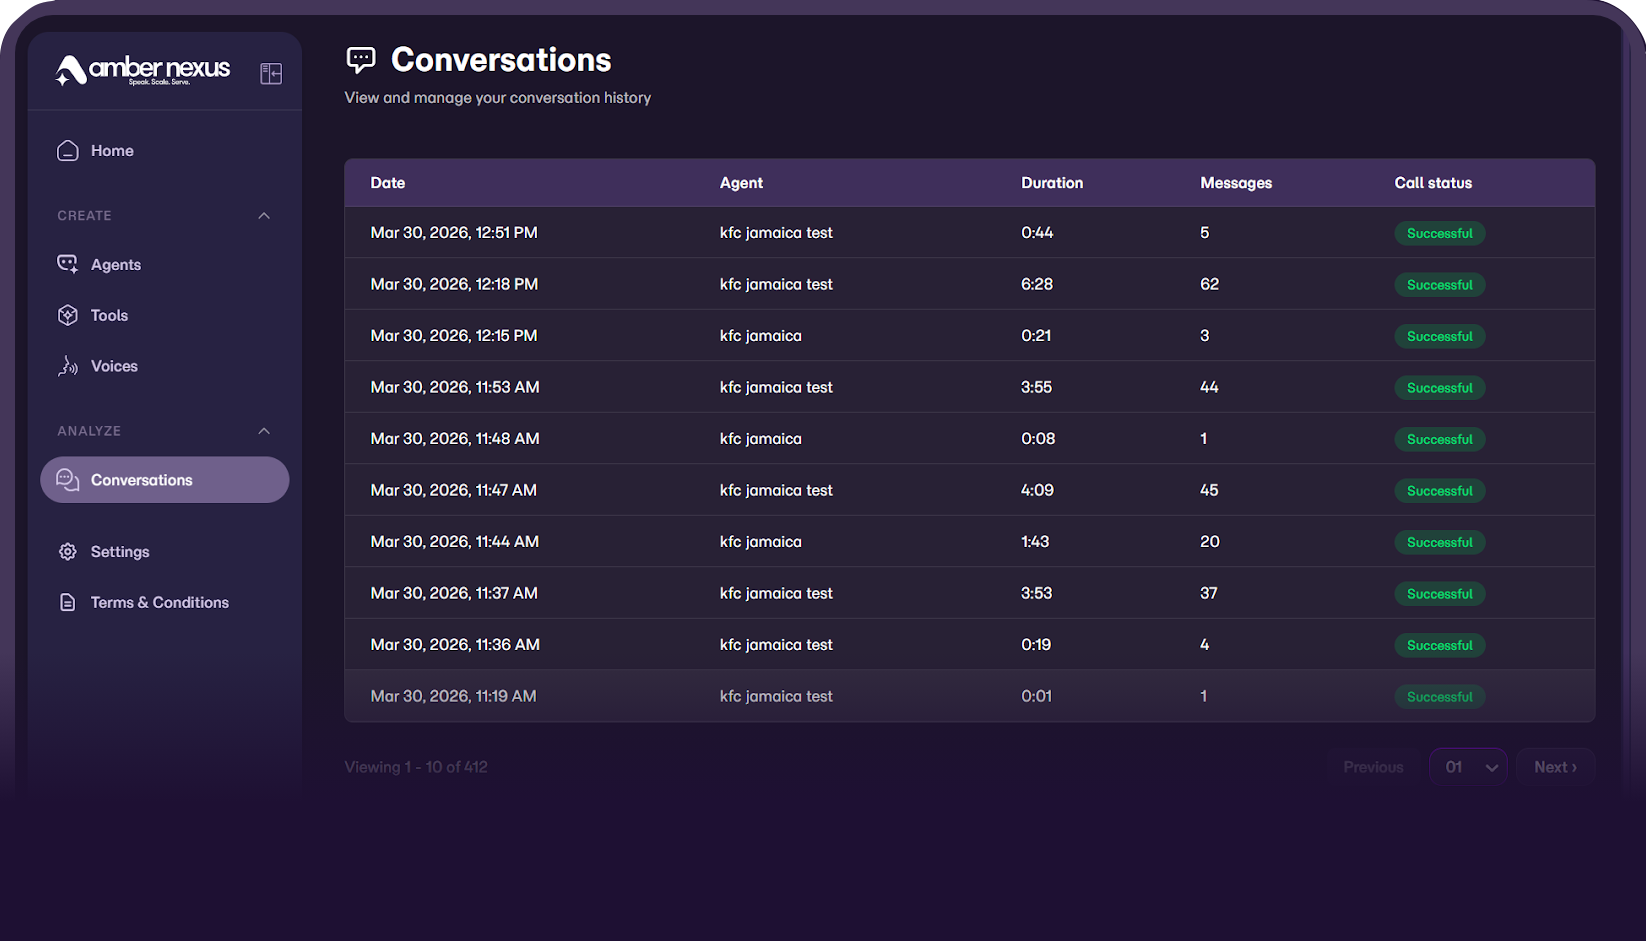
Task: Click the Messages column header
Action: click(x=1236, y=183)
